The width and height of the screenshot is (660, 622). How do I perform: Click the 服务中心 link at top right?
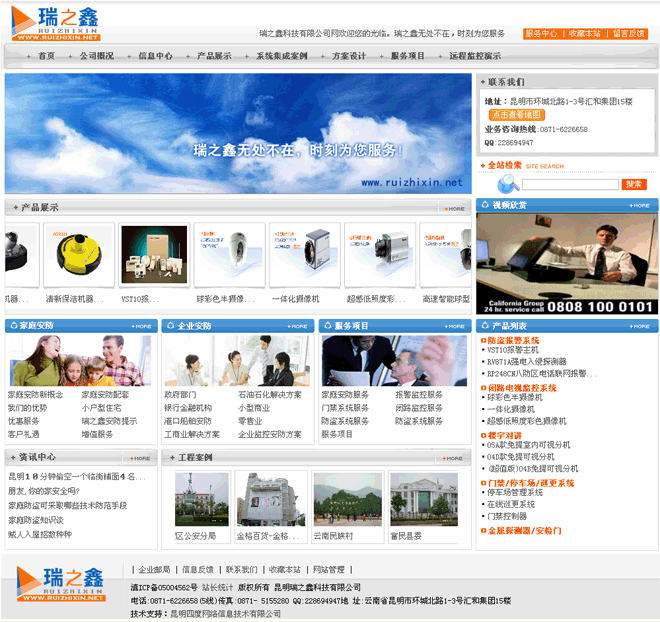click(x=541, y=34)
